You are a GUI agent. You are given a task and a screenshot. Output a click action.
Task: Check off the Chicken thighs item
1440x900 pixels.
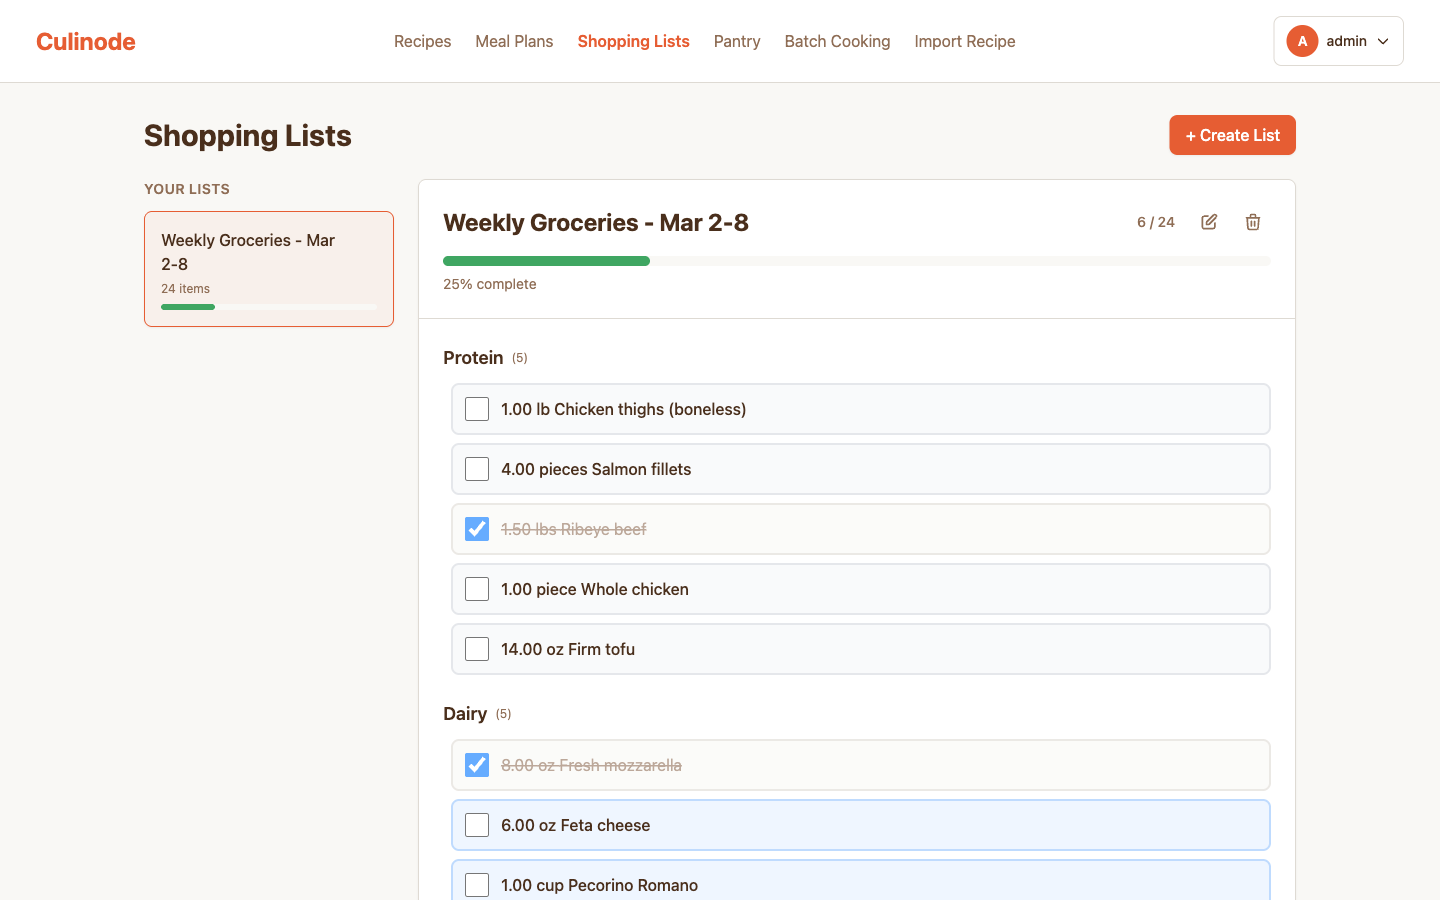tap(476, 409)
